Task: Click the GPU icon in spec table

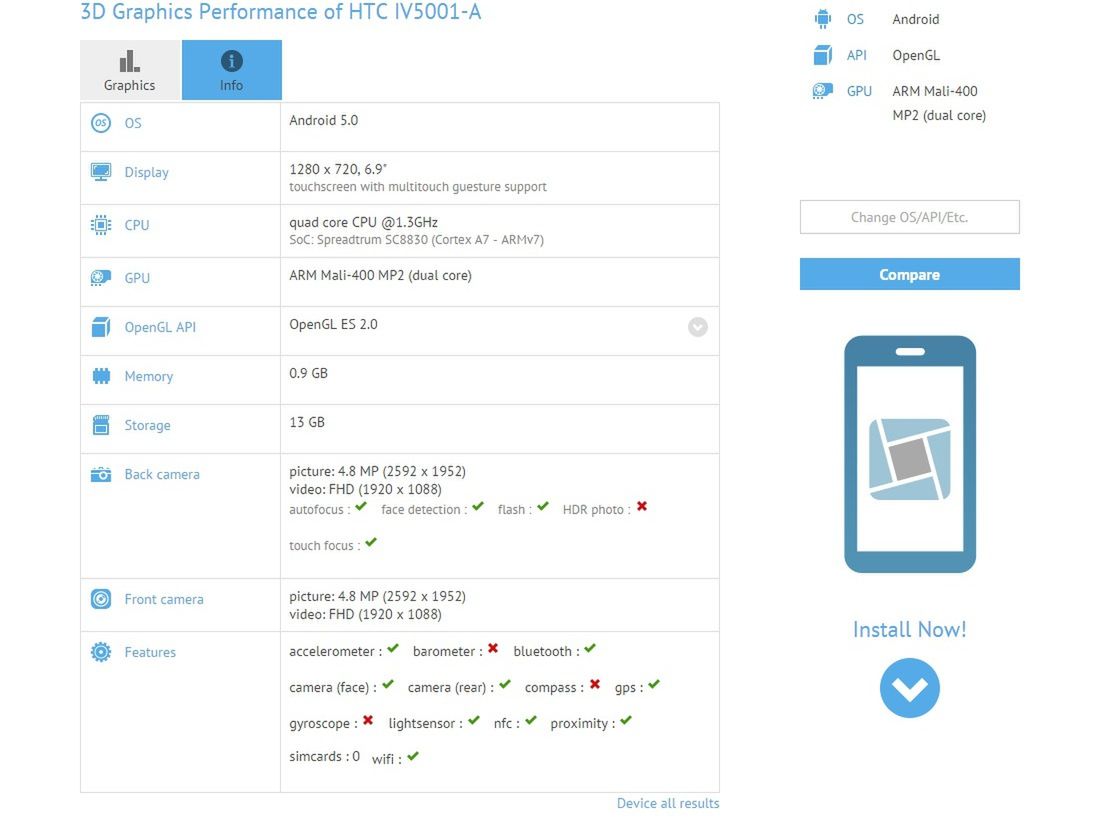Action: (101, 278)
